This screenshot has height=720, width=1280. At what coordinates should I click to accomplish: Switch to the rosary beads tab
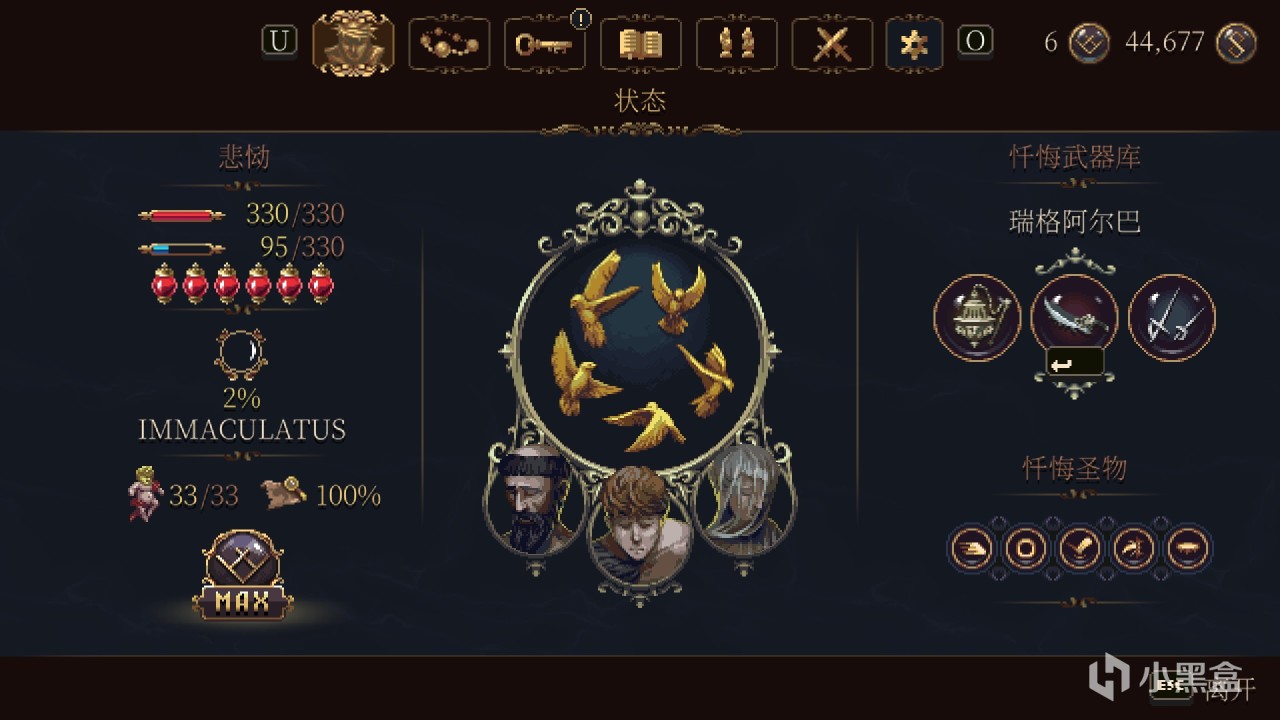[449, 44]
